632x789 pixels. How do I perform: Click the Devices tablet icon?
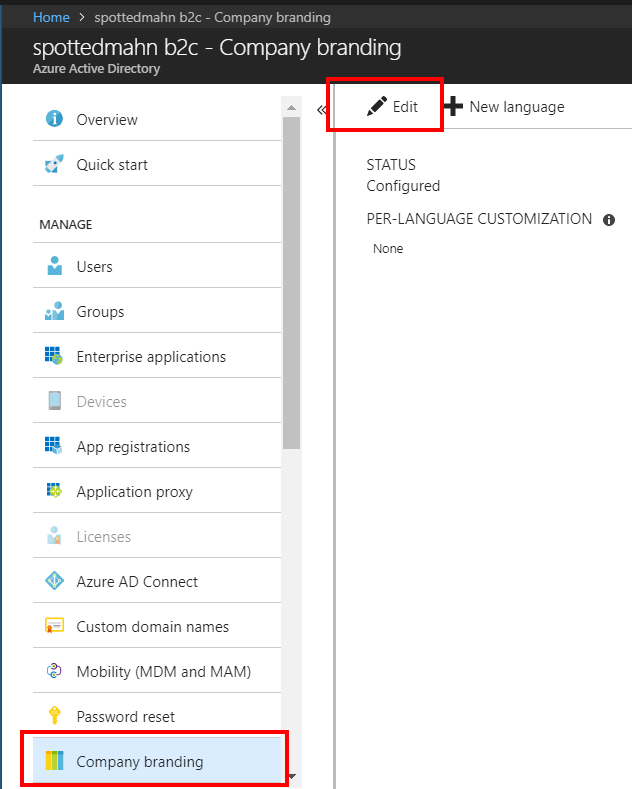[x=54, y=401]
